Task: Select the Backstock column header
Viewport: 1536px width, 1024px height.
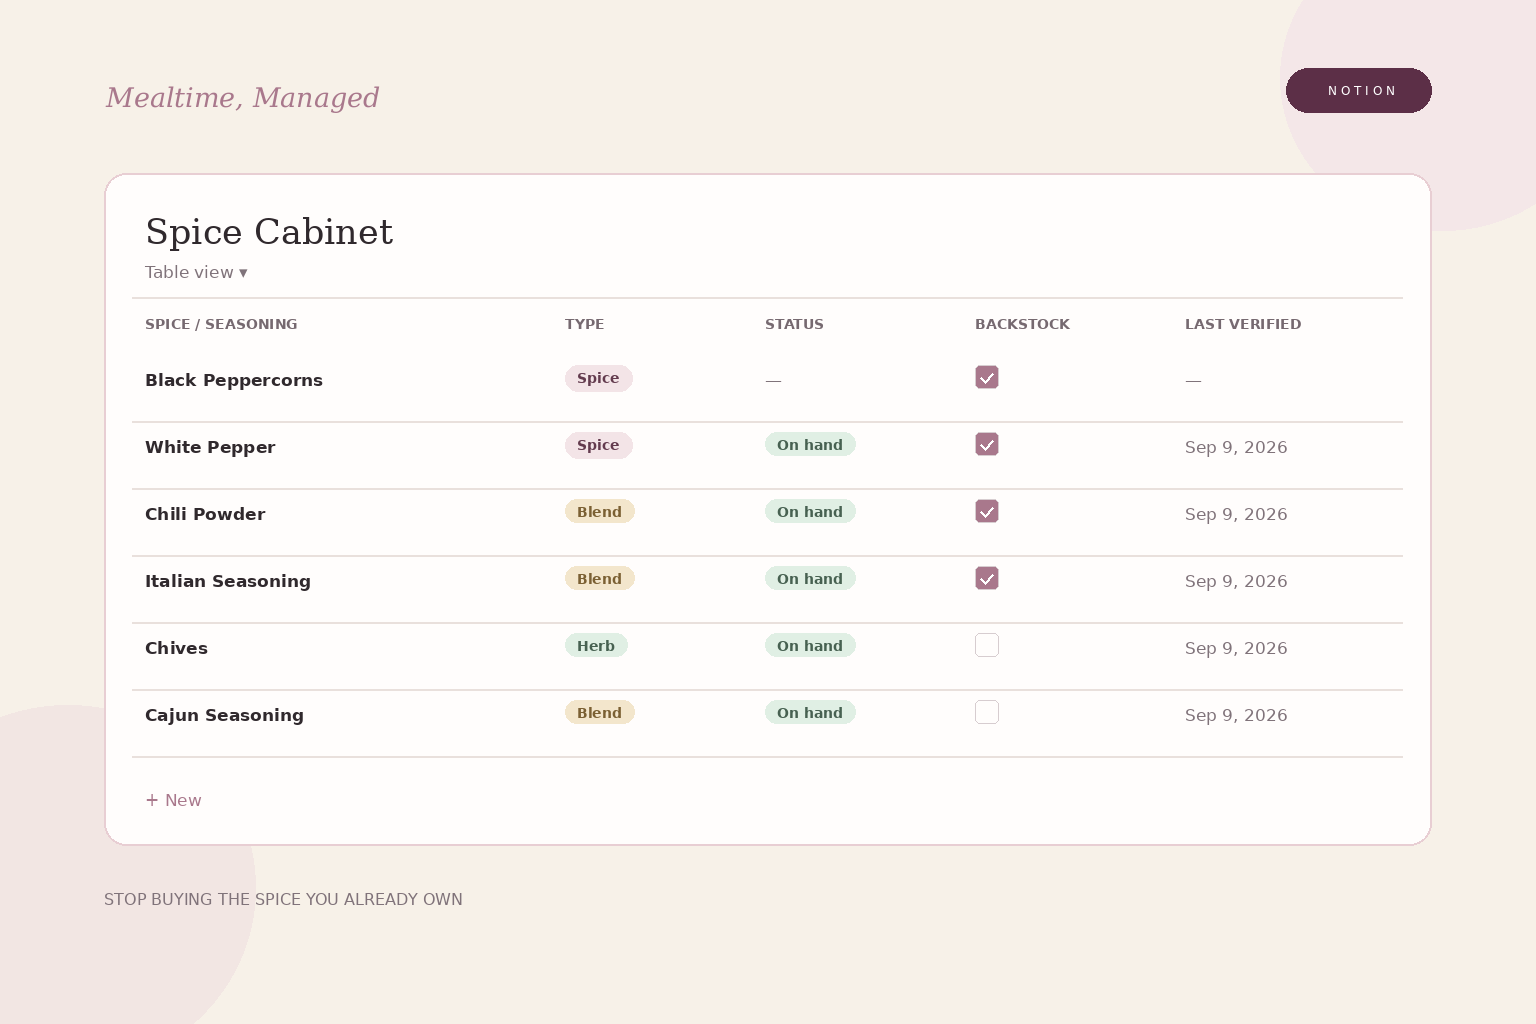Action: (x=1022, y=324)
